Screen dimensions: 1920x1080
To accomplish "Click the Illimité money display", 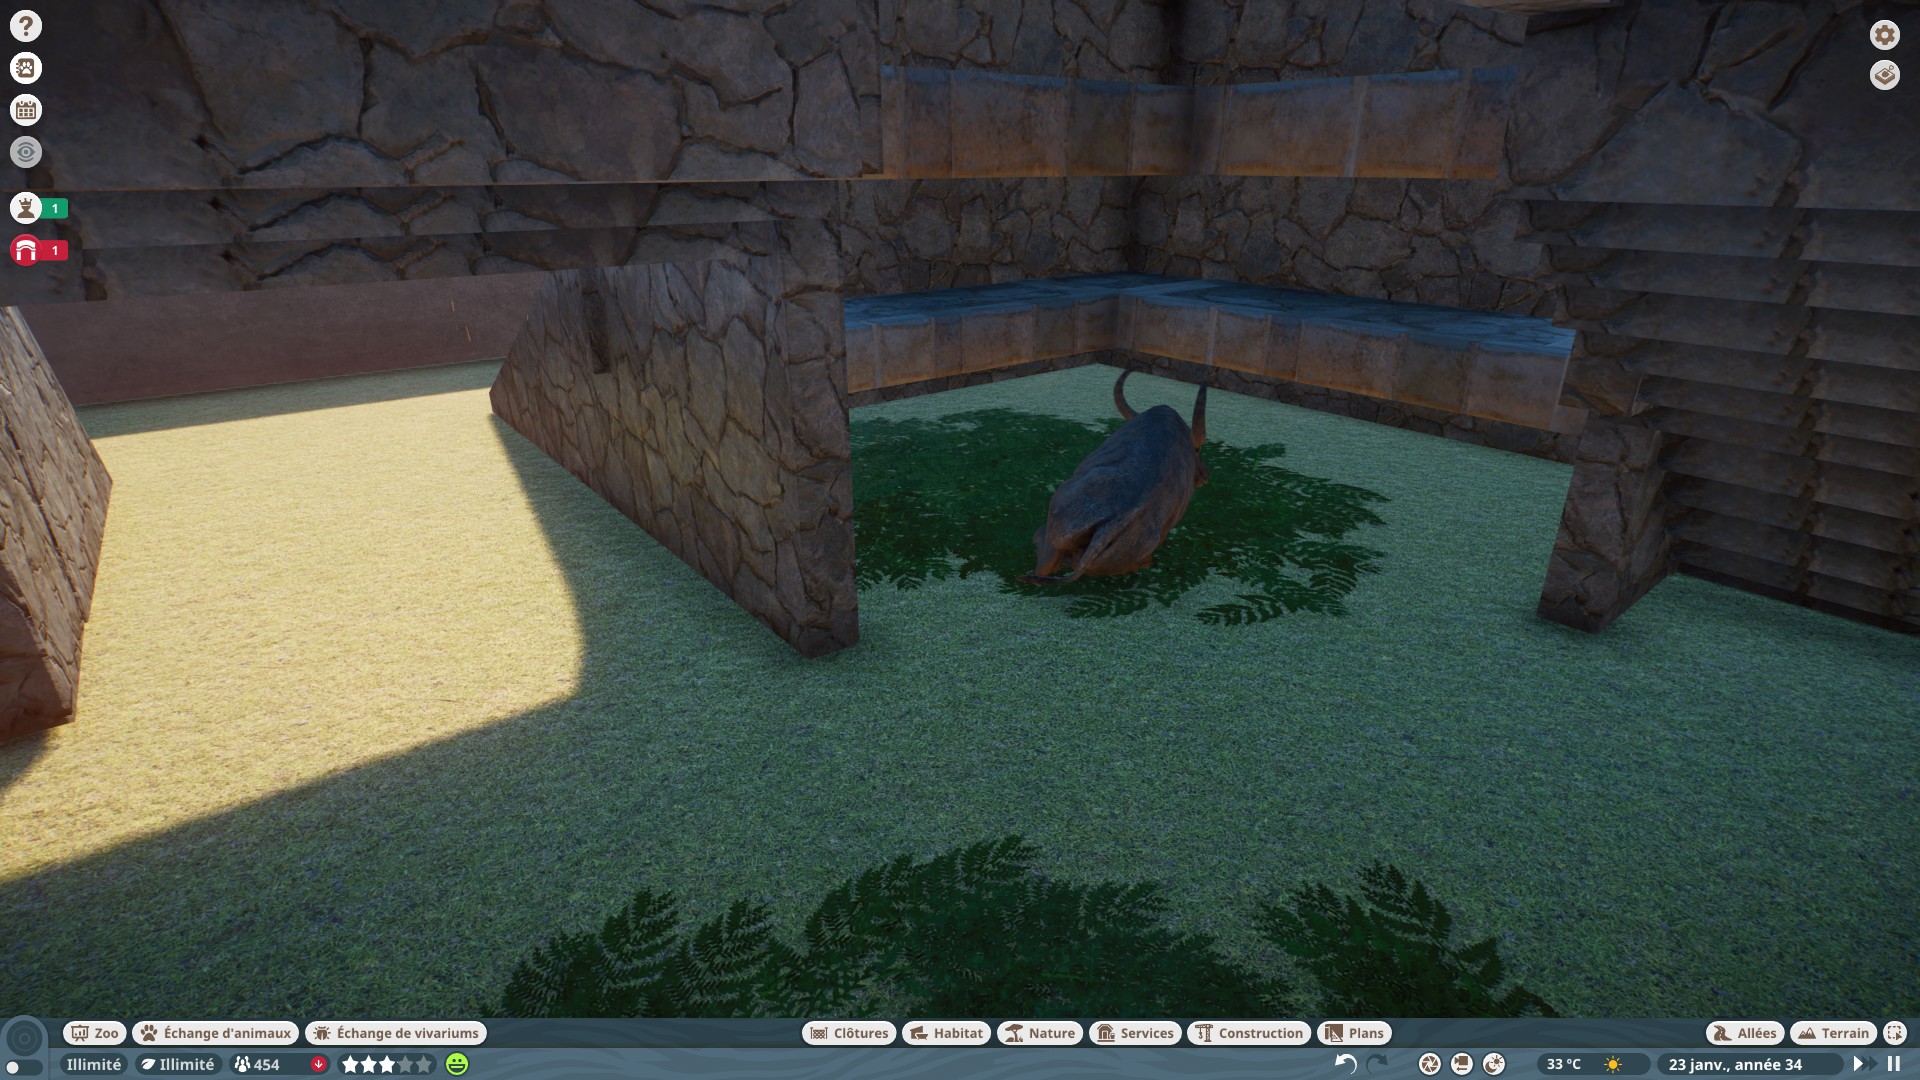I will click(94, 1064).
